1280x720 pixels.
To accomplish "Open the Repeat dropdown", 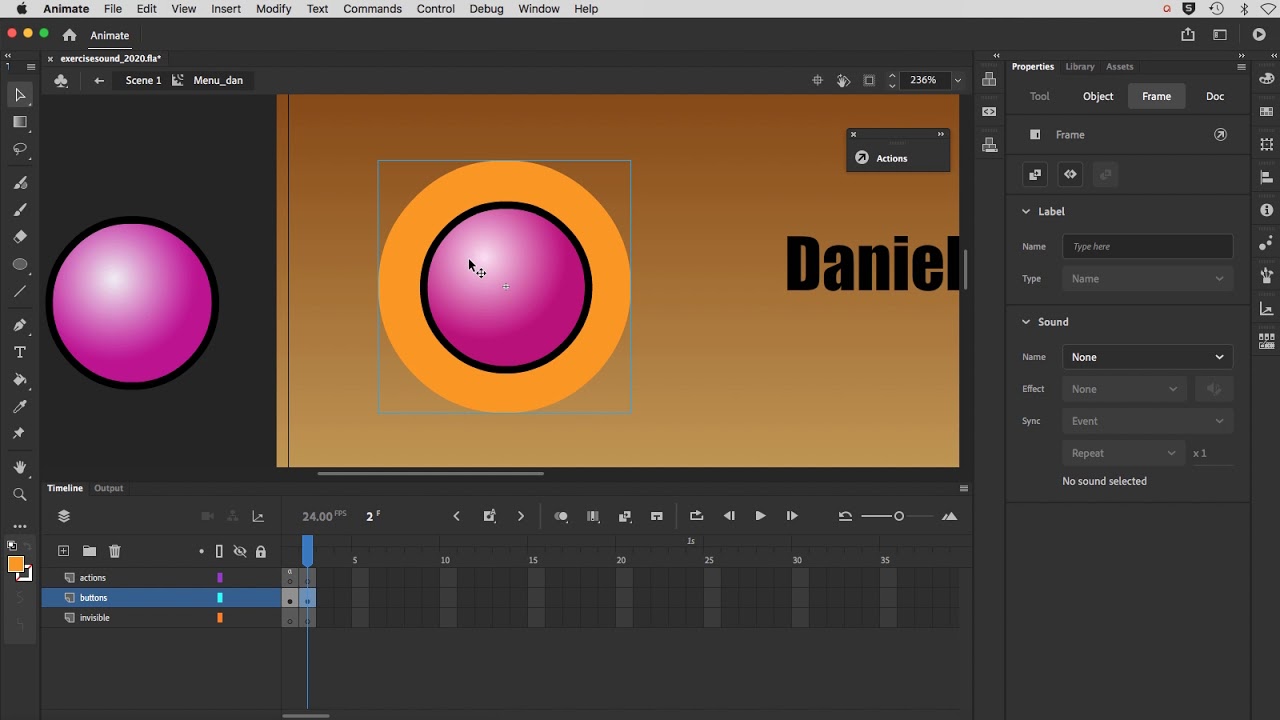I will click(x=1124, y=453).
